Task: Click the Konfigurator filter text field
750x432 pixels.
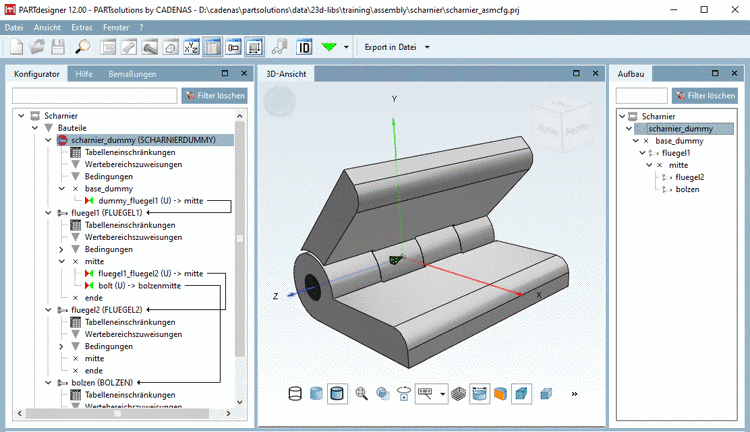Action: pyautogui.click(x=95, y=96)
